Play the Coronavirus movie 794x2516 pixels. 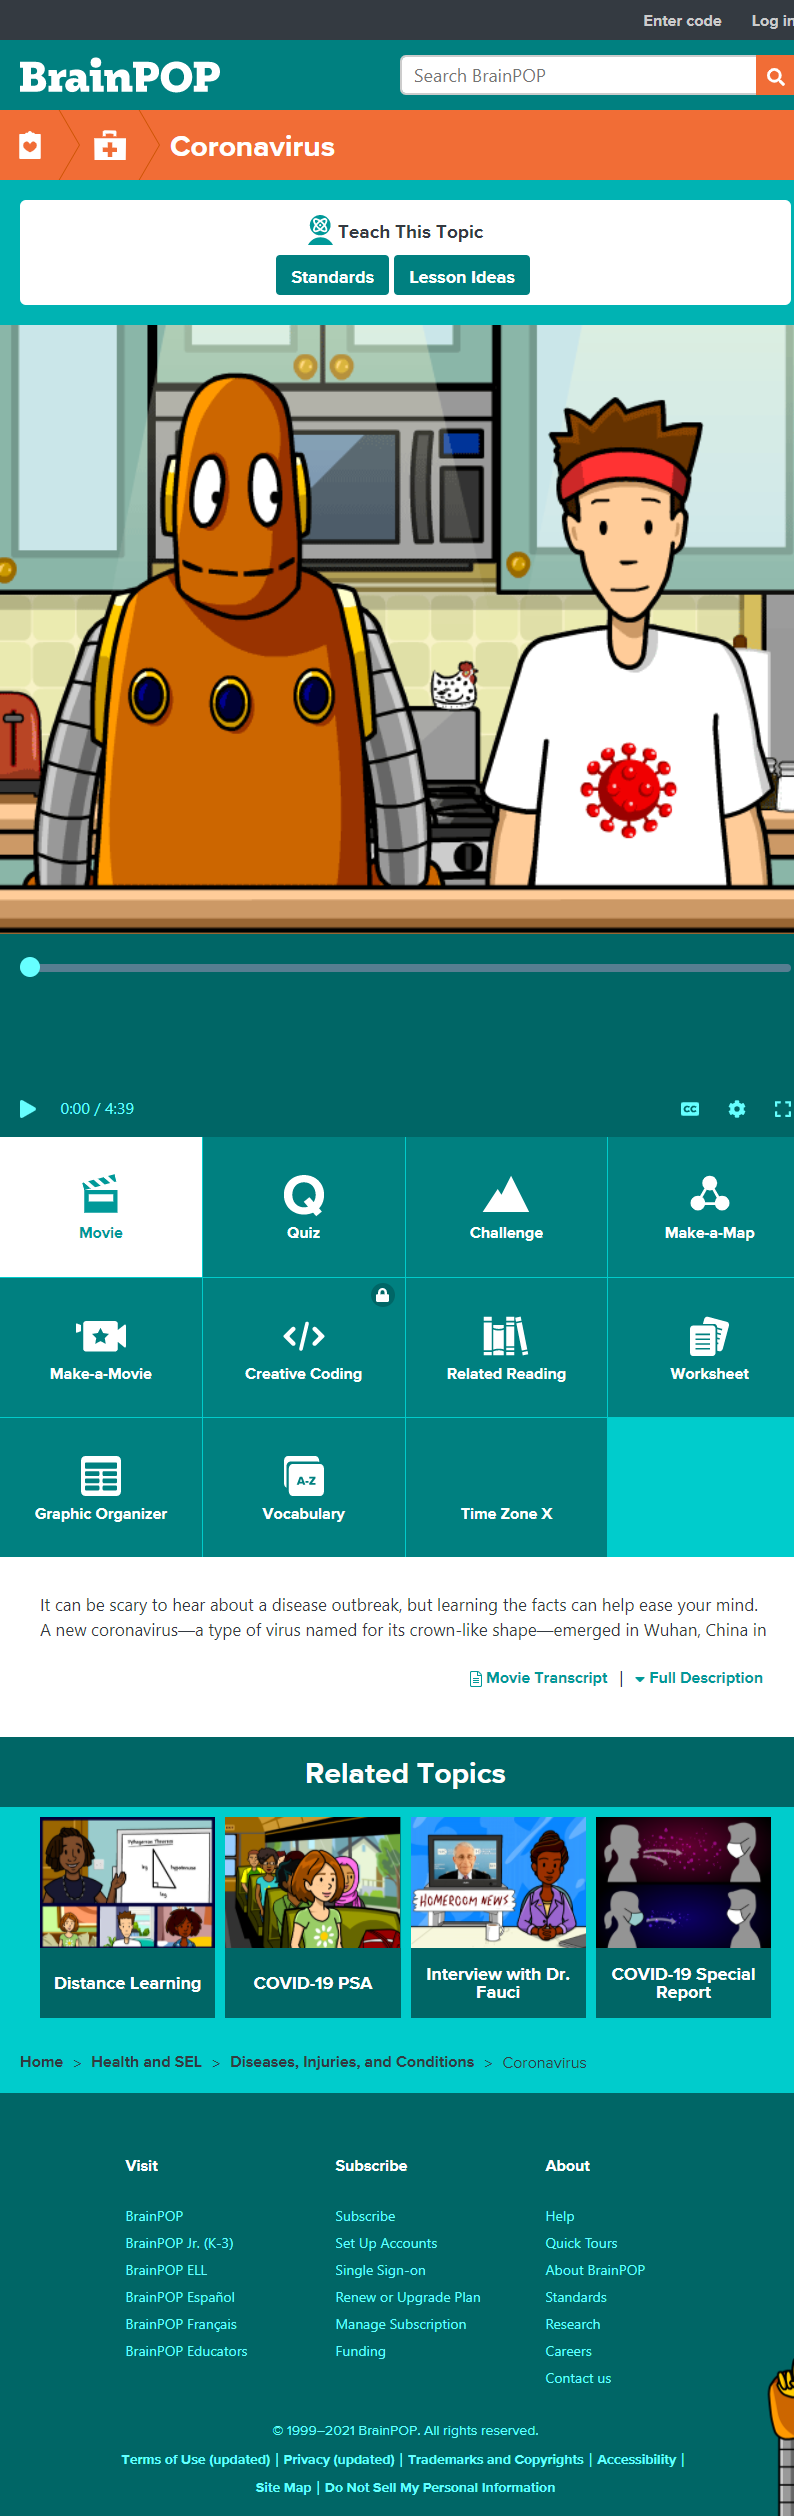pyautogui.click(x=28, y=1109)
